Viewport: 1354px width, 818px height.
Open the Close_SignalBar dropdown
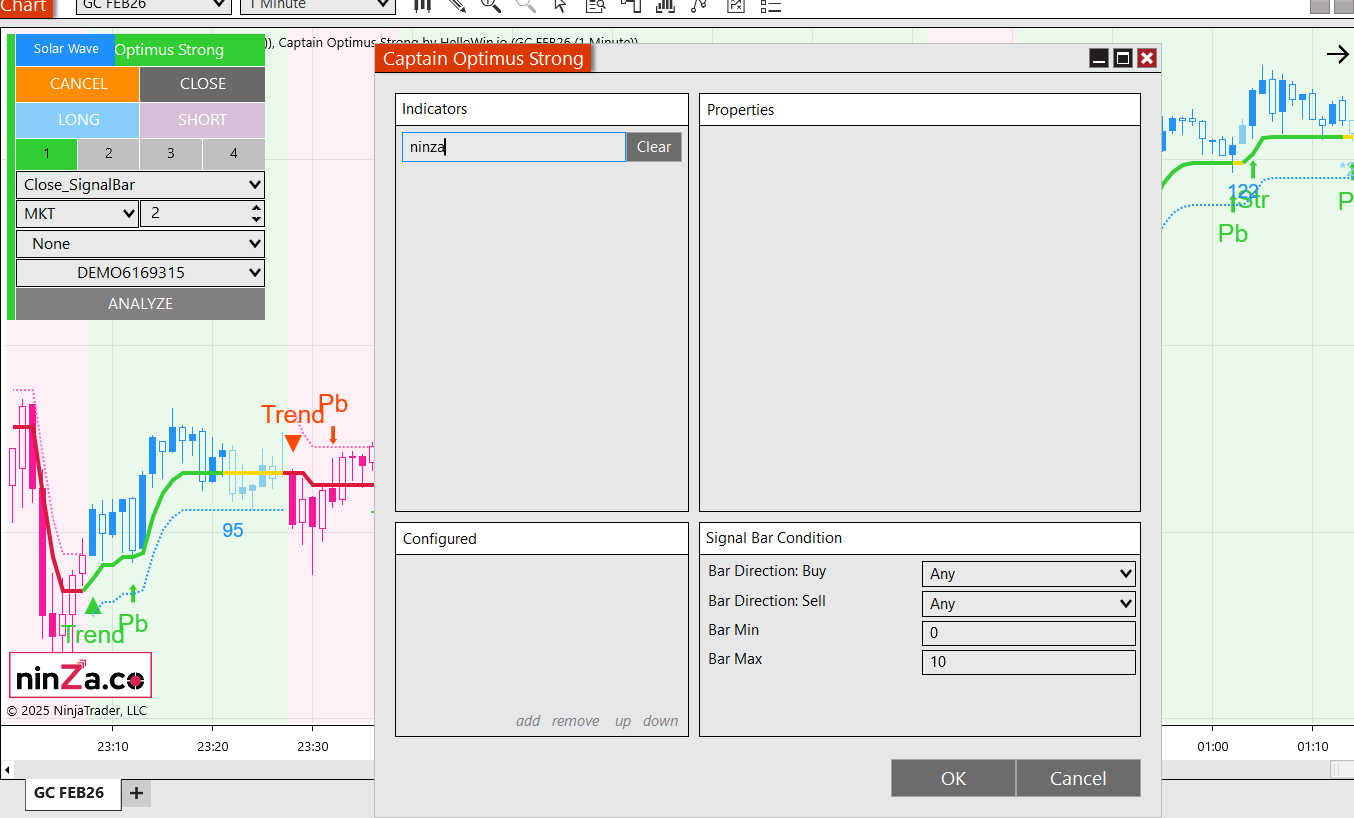[x=140, y=185]
